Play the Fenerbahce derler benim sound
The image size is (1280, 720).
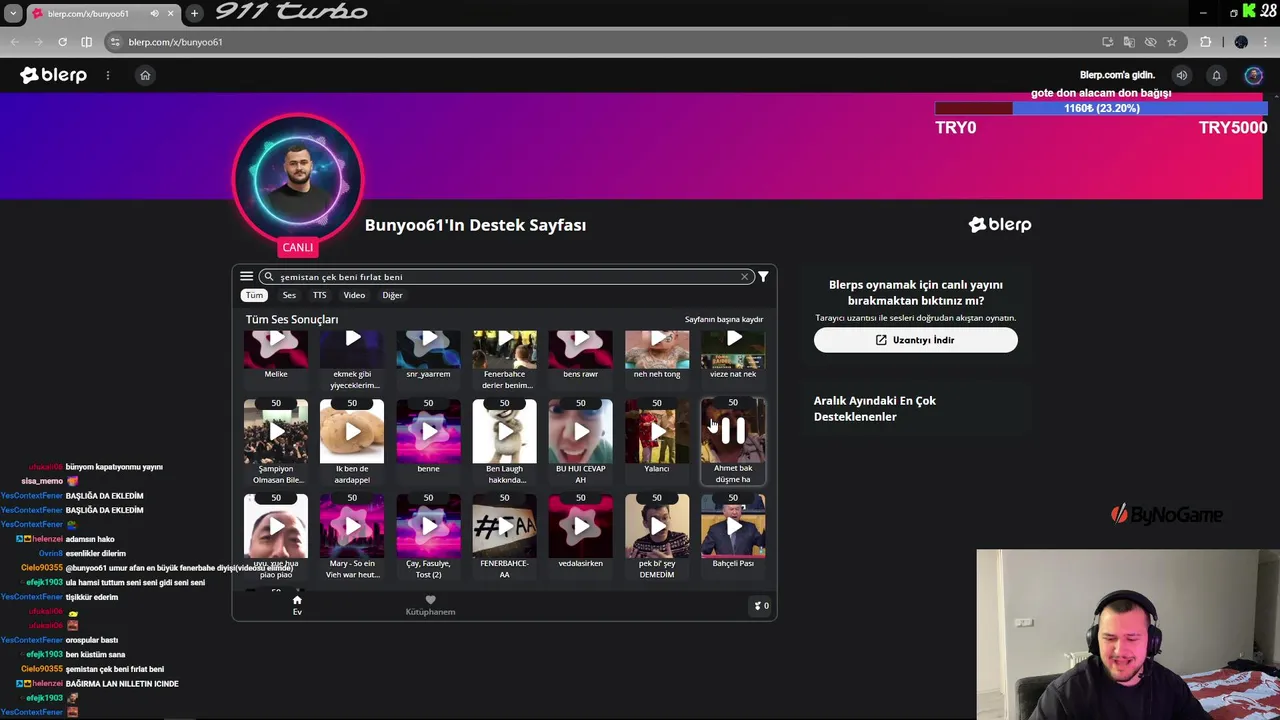[x=504, y=348]
